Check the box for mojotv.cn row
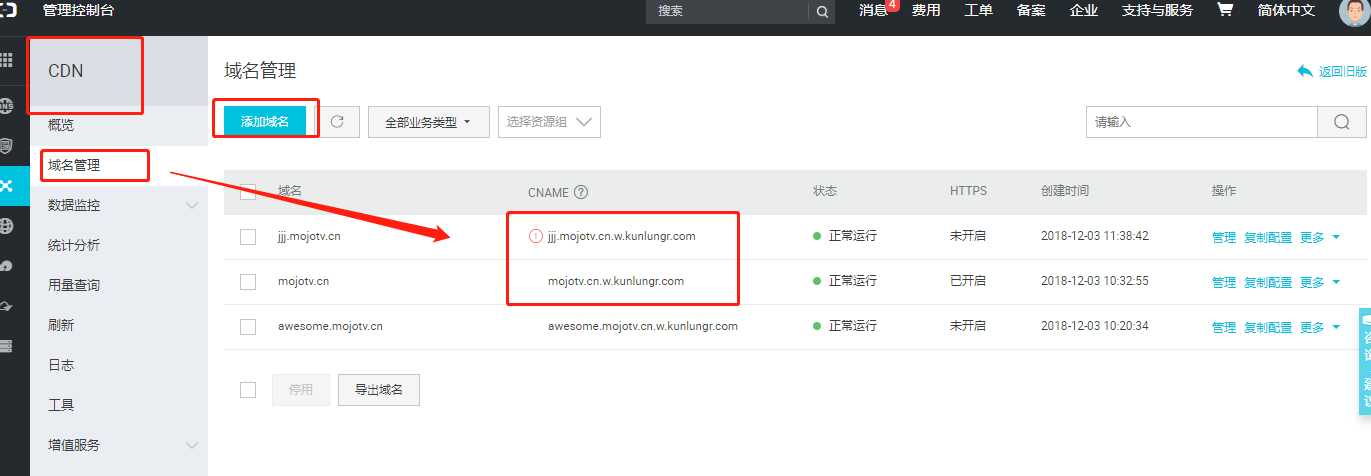 (x=248, y=282)
